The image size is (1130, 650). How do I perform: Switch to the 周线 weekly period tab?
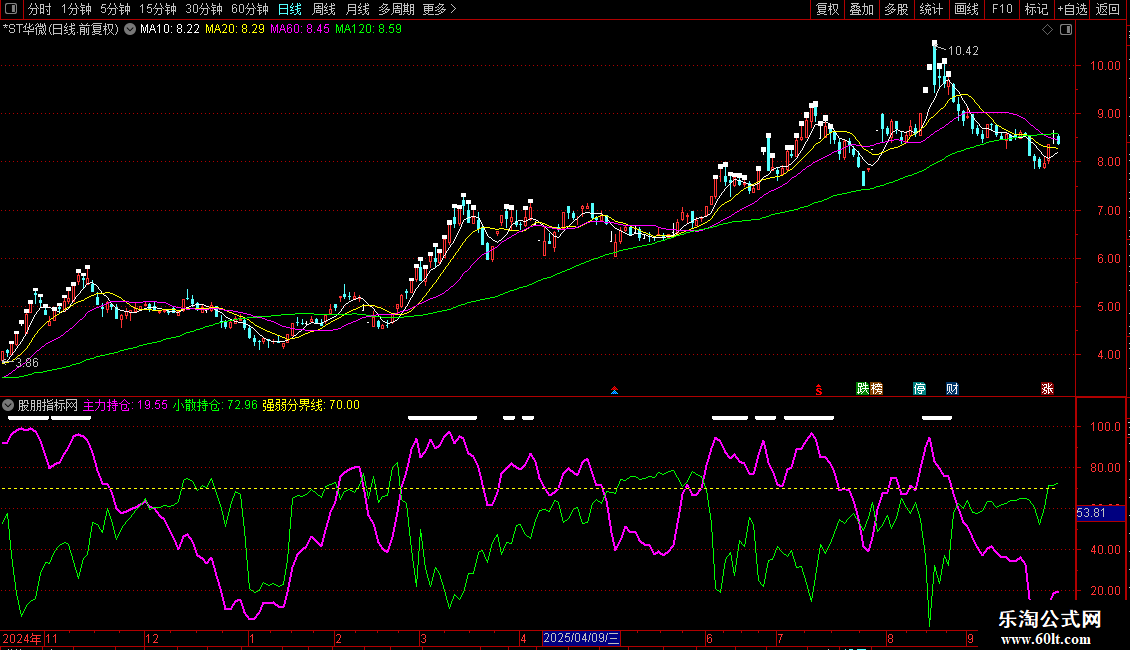323,9
